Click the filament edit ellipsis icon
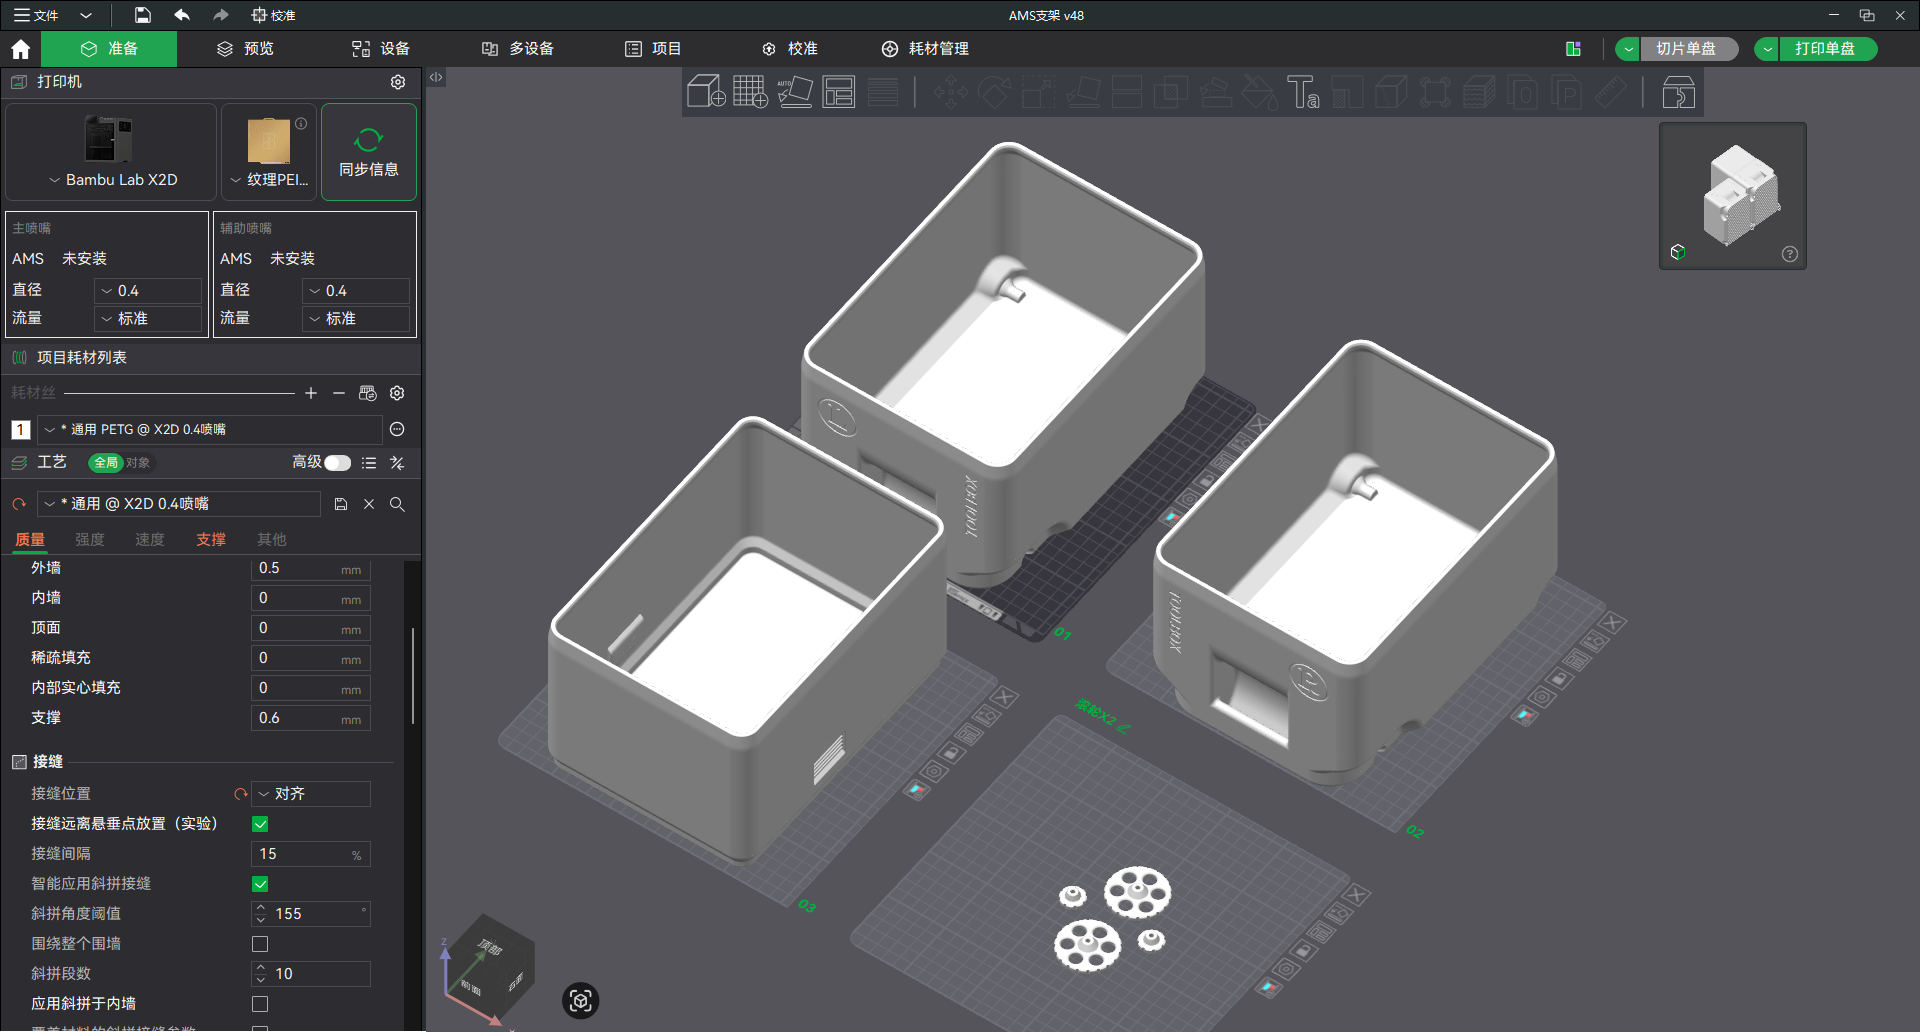1920x1032 pixels. click(x=397, y=429)
